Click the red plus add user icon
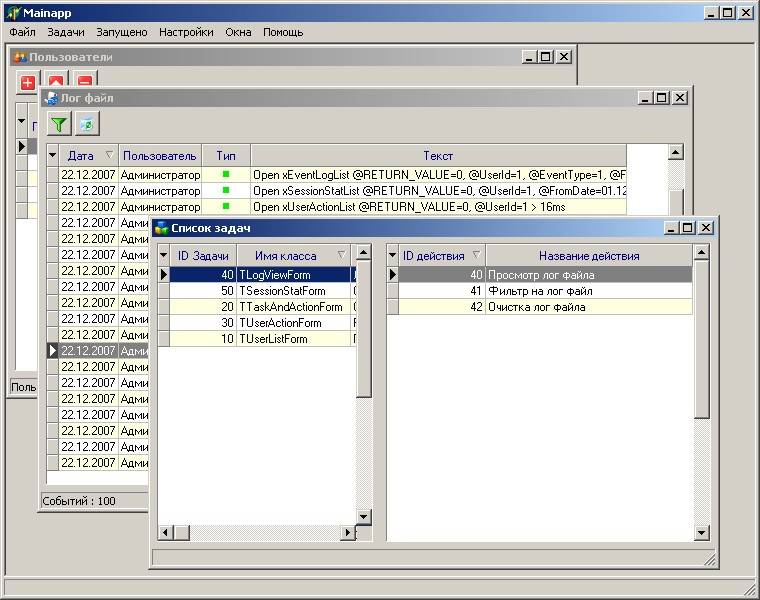Image resolution: width=760 pixels, height=600 pixels. tap(28, 83)
